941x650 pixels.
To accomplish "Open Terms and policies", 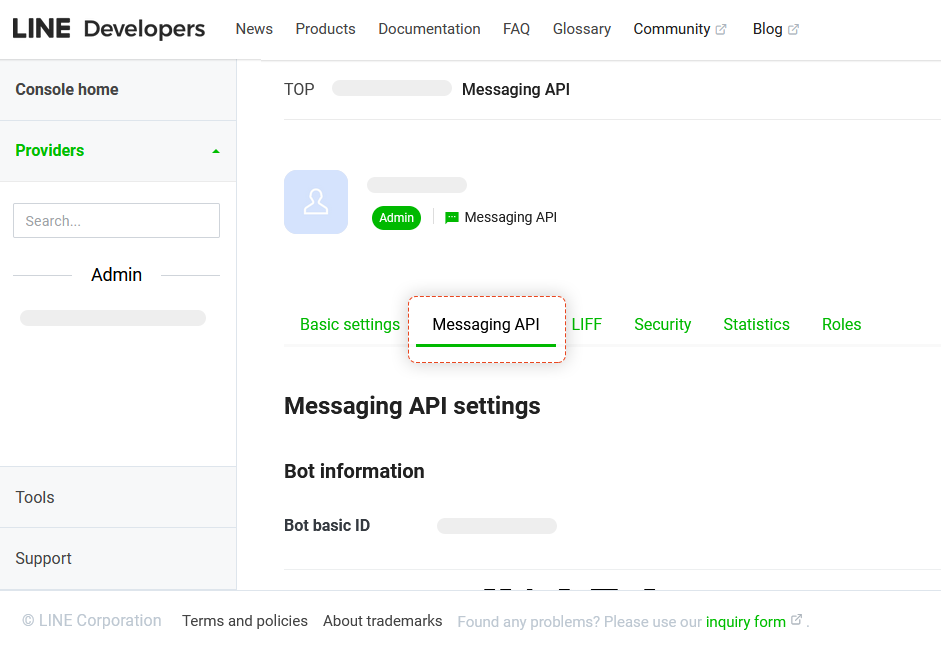I will [x=245, y=621].
